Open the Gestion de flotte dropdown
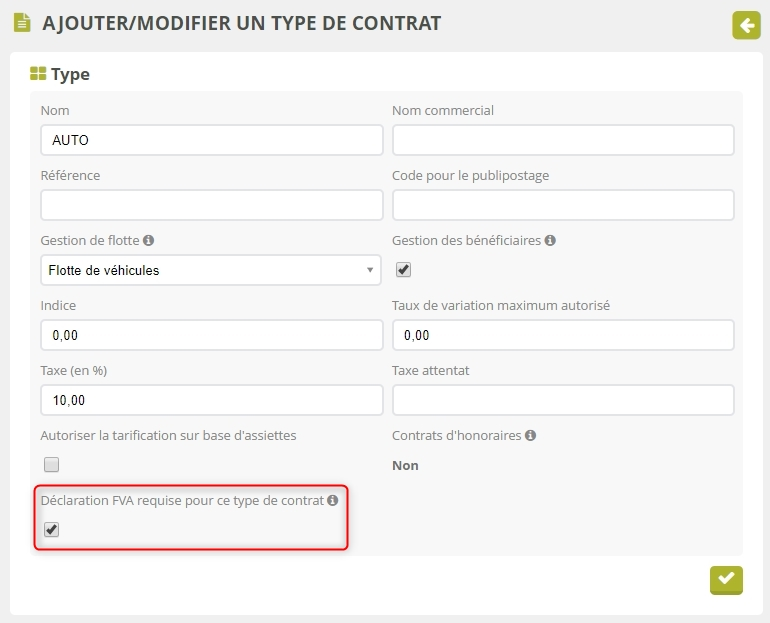This screenshot has width=770, height=623. [211, 270]
